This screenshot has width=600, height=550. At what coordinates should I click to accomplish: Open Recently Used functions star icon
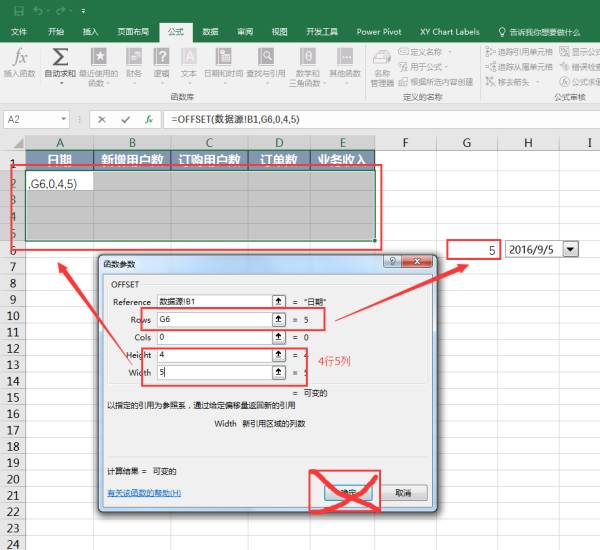[x=99, y=57]
